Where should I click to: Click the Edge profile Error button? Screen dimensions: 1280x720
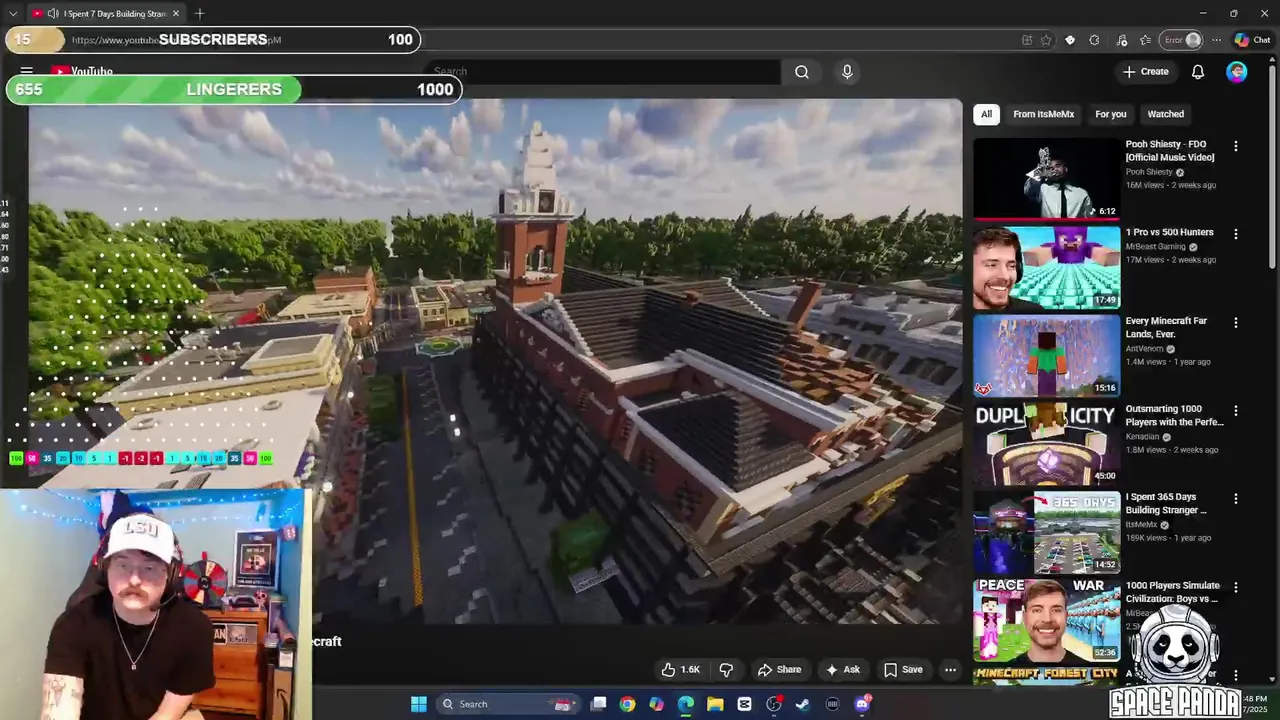pyautogui.click(x=1182, y=40)
